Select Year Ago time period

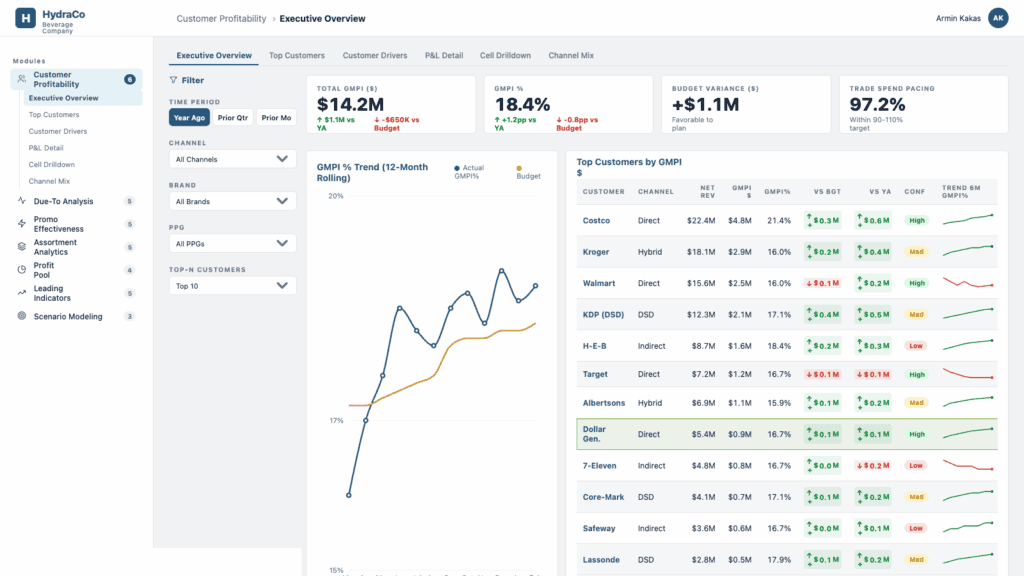189,118
